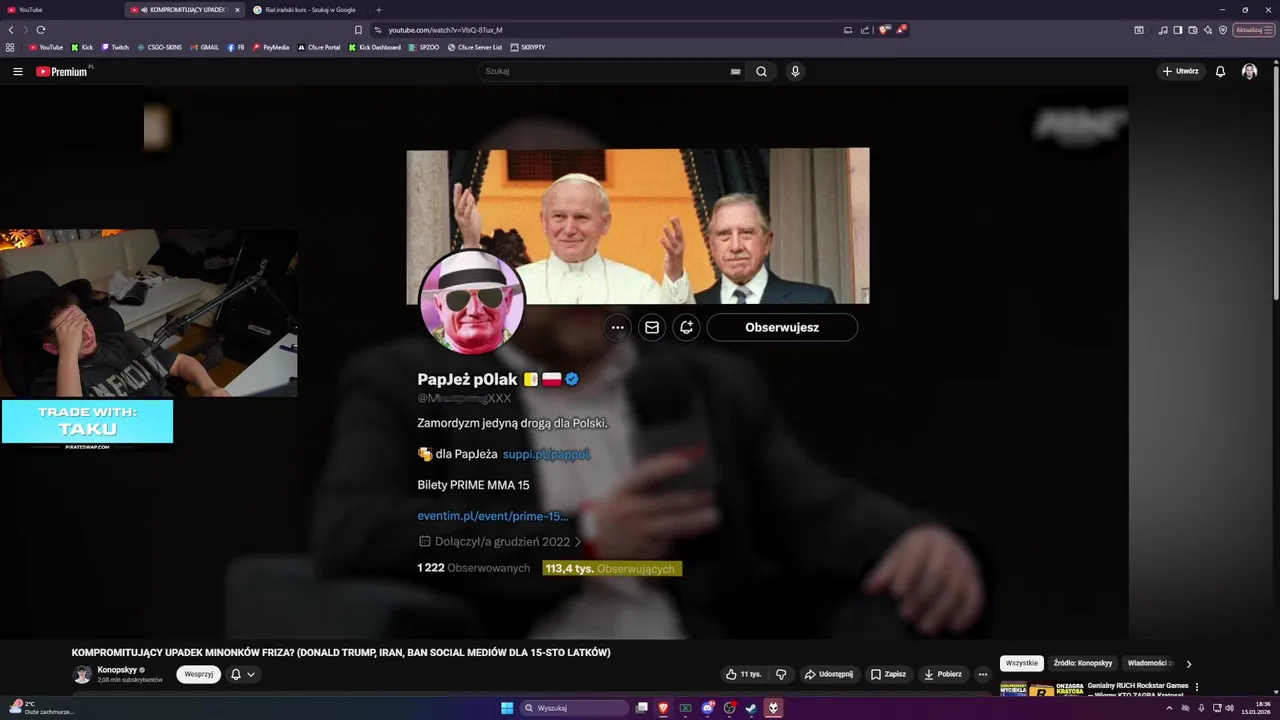Viewport: 1280px width, 720px height.
Task: Show hidden system tray icons chevron
Action: point(1169,708)
